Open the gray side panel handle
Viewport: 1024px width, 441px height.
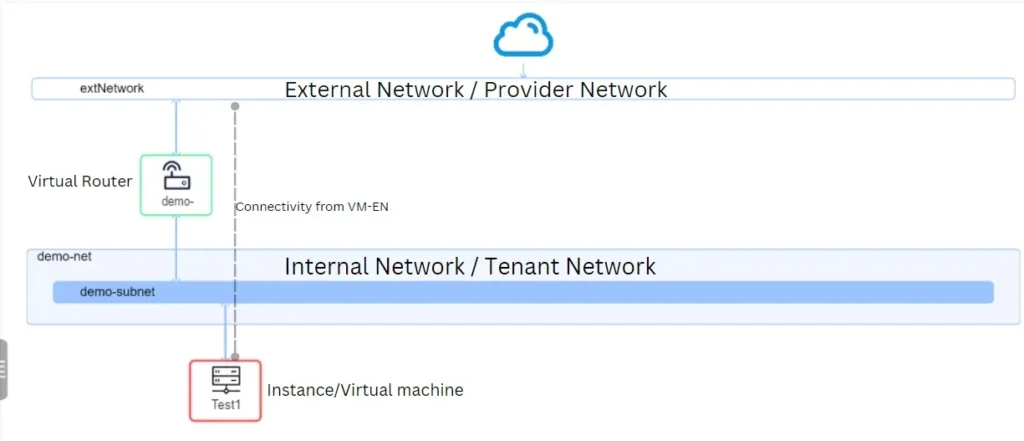(3, 369)
